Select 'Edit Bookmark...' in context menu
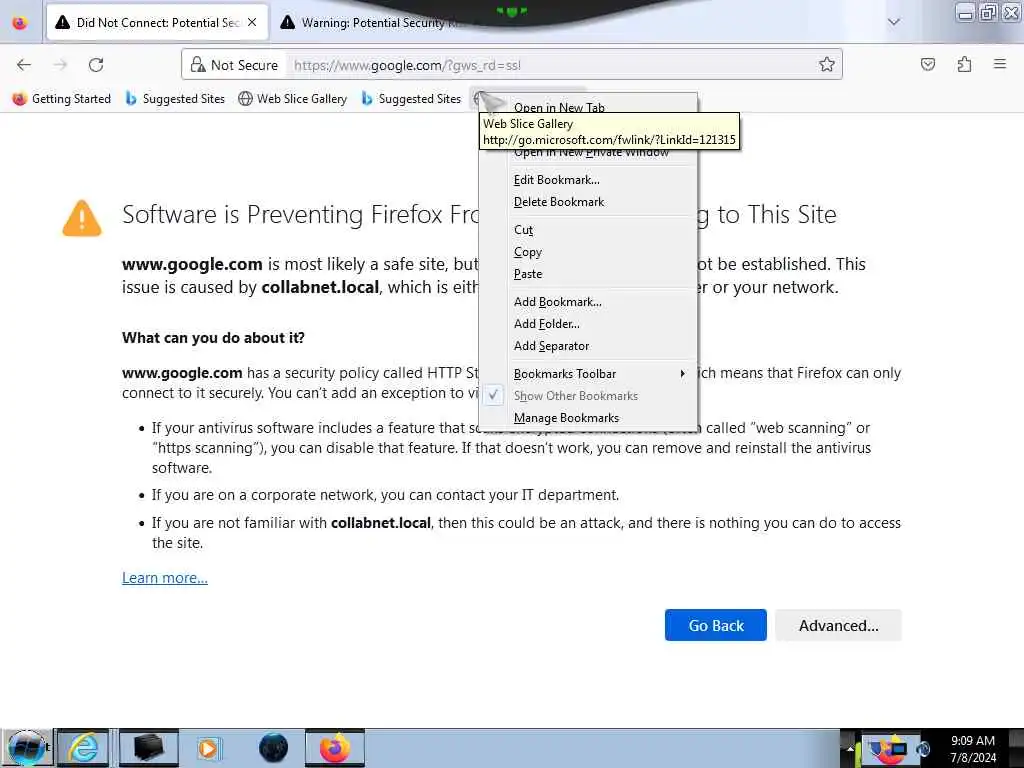 [556, 180]
